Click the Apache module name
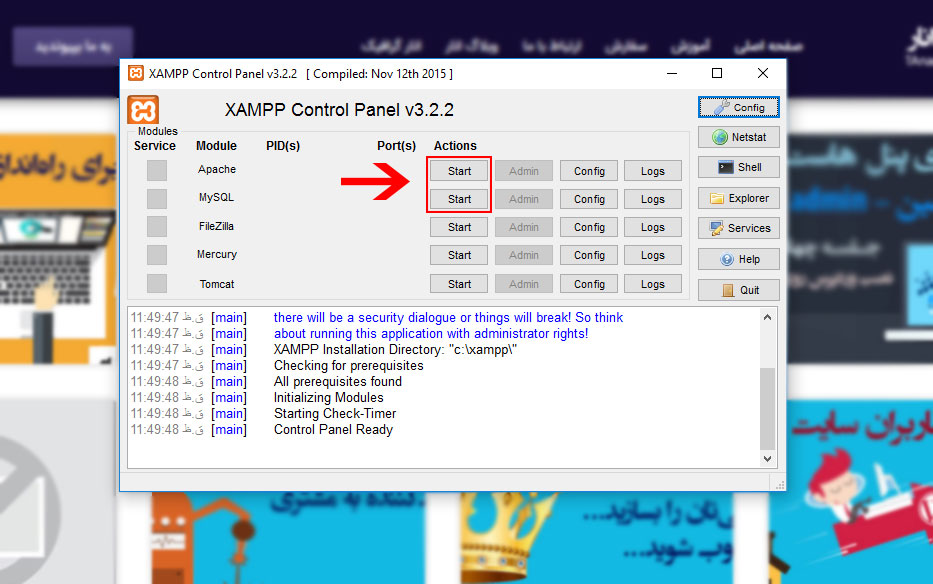The image size is (933, 584). [x=217, y=169]
